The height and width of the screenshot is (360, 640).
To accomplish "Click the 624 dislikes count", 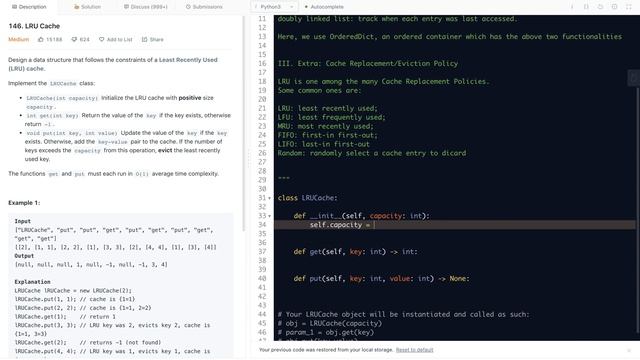I will (84, 40).
